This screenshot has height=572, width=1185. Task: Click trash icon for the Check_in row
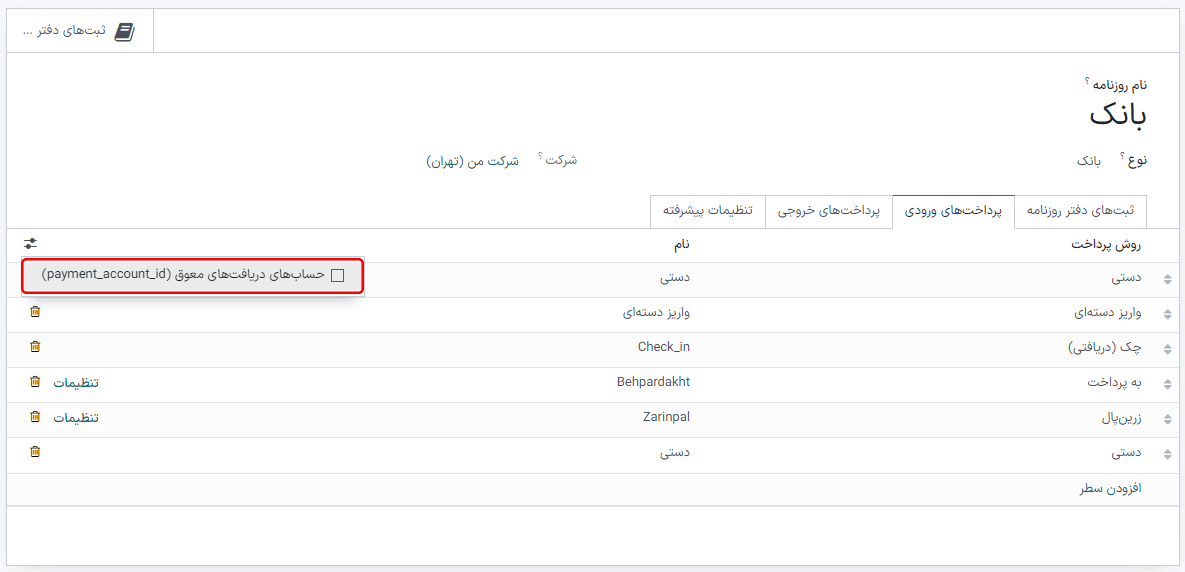coord(35,347)
